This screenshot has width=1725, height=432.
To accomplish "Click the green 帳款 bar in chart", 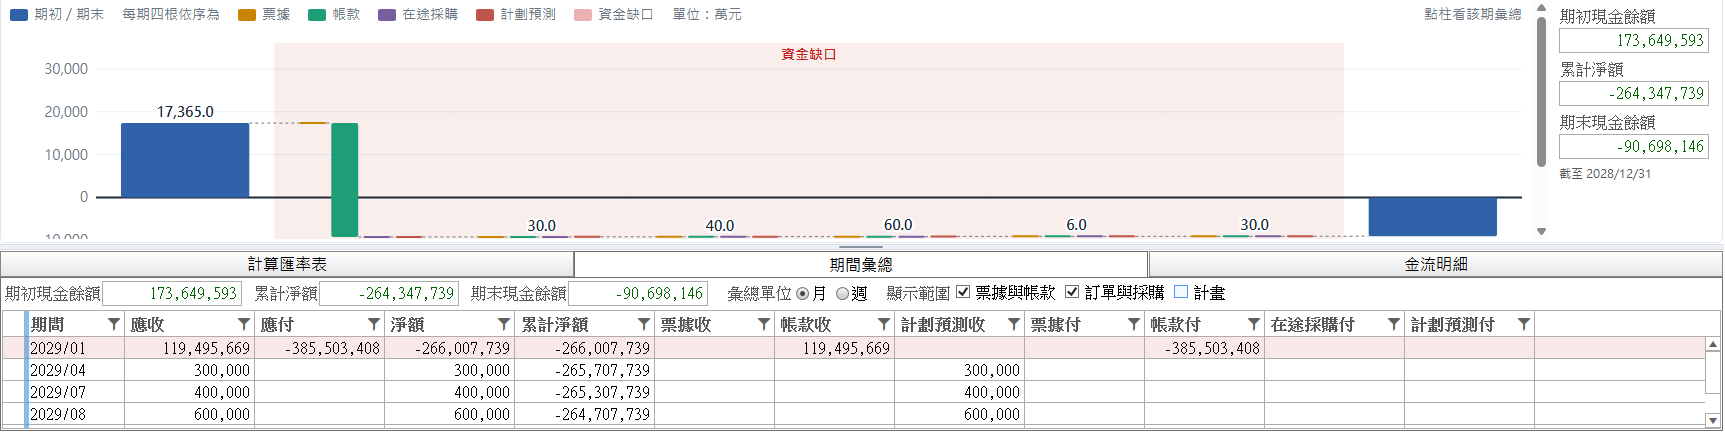I will (345, 180).
